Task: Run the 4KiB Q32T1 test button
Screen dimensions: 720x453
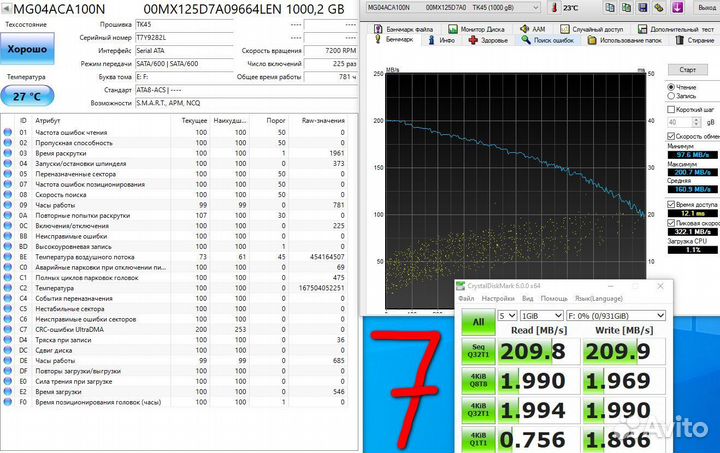Action: coord(478,410)
